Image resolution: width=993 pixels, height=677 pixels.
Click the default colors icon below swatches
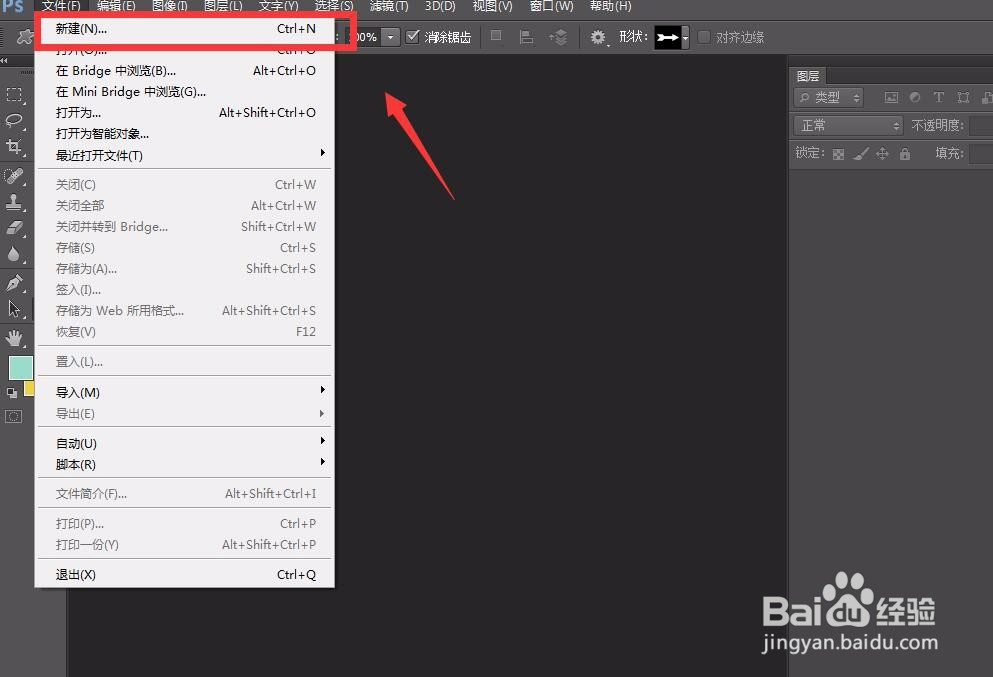click(x=12, y=393)
